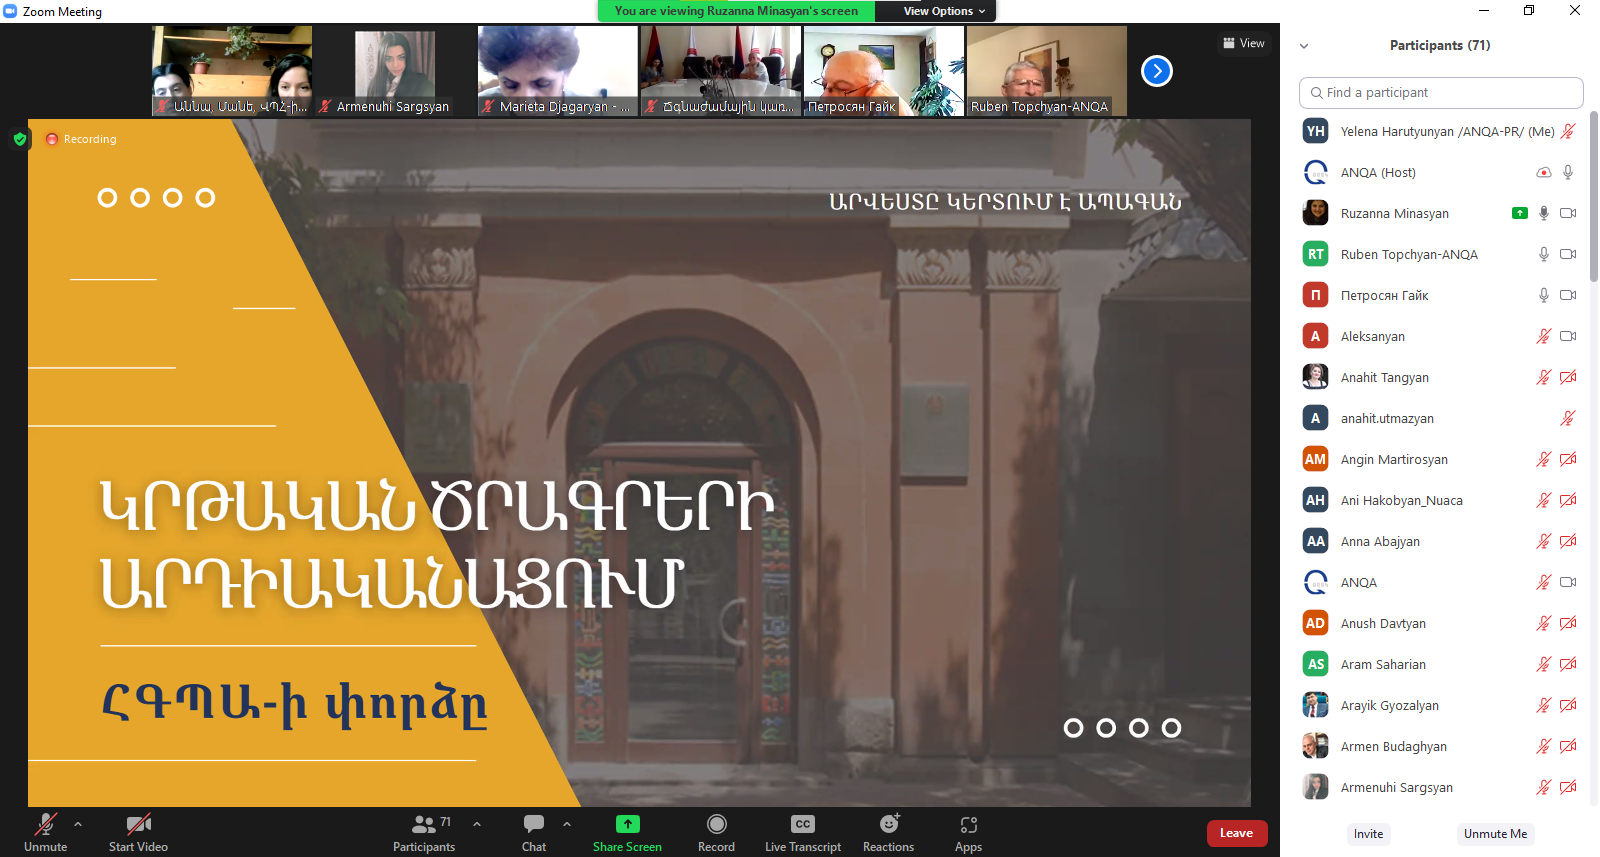This screenshot has height=857, width=1600.
Task: Open audio options arrow beside Unmute
Action: (x=78, y=824)
